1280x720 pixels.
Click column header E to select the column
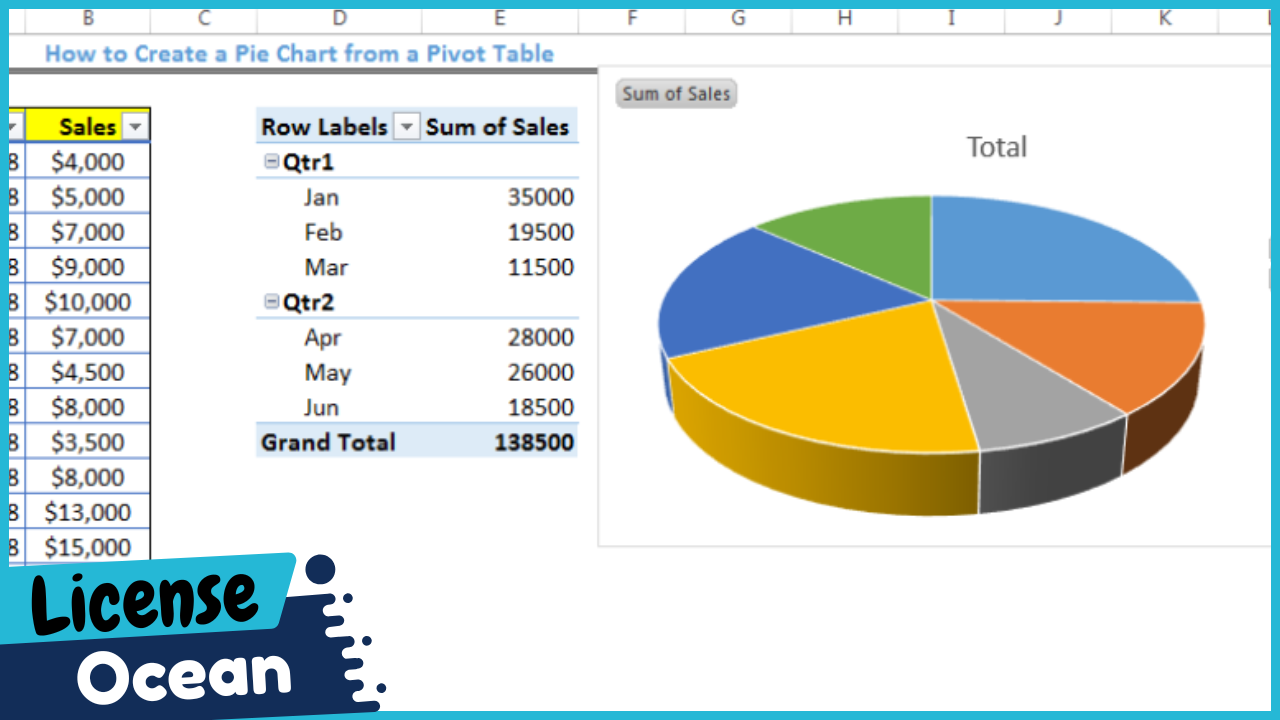pyautogui.click(x=499, y=19)
